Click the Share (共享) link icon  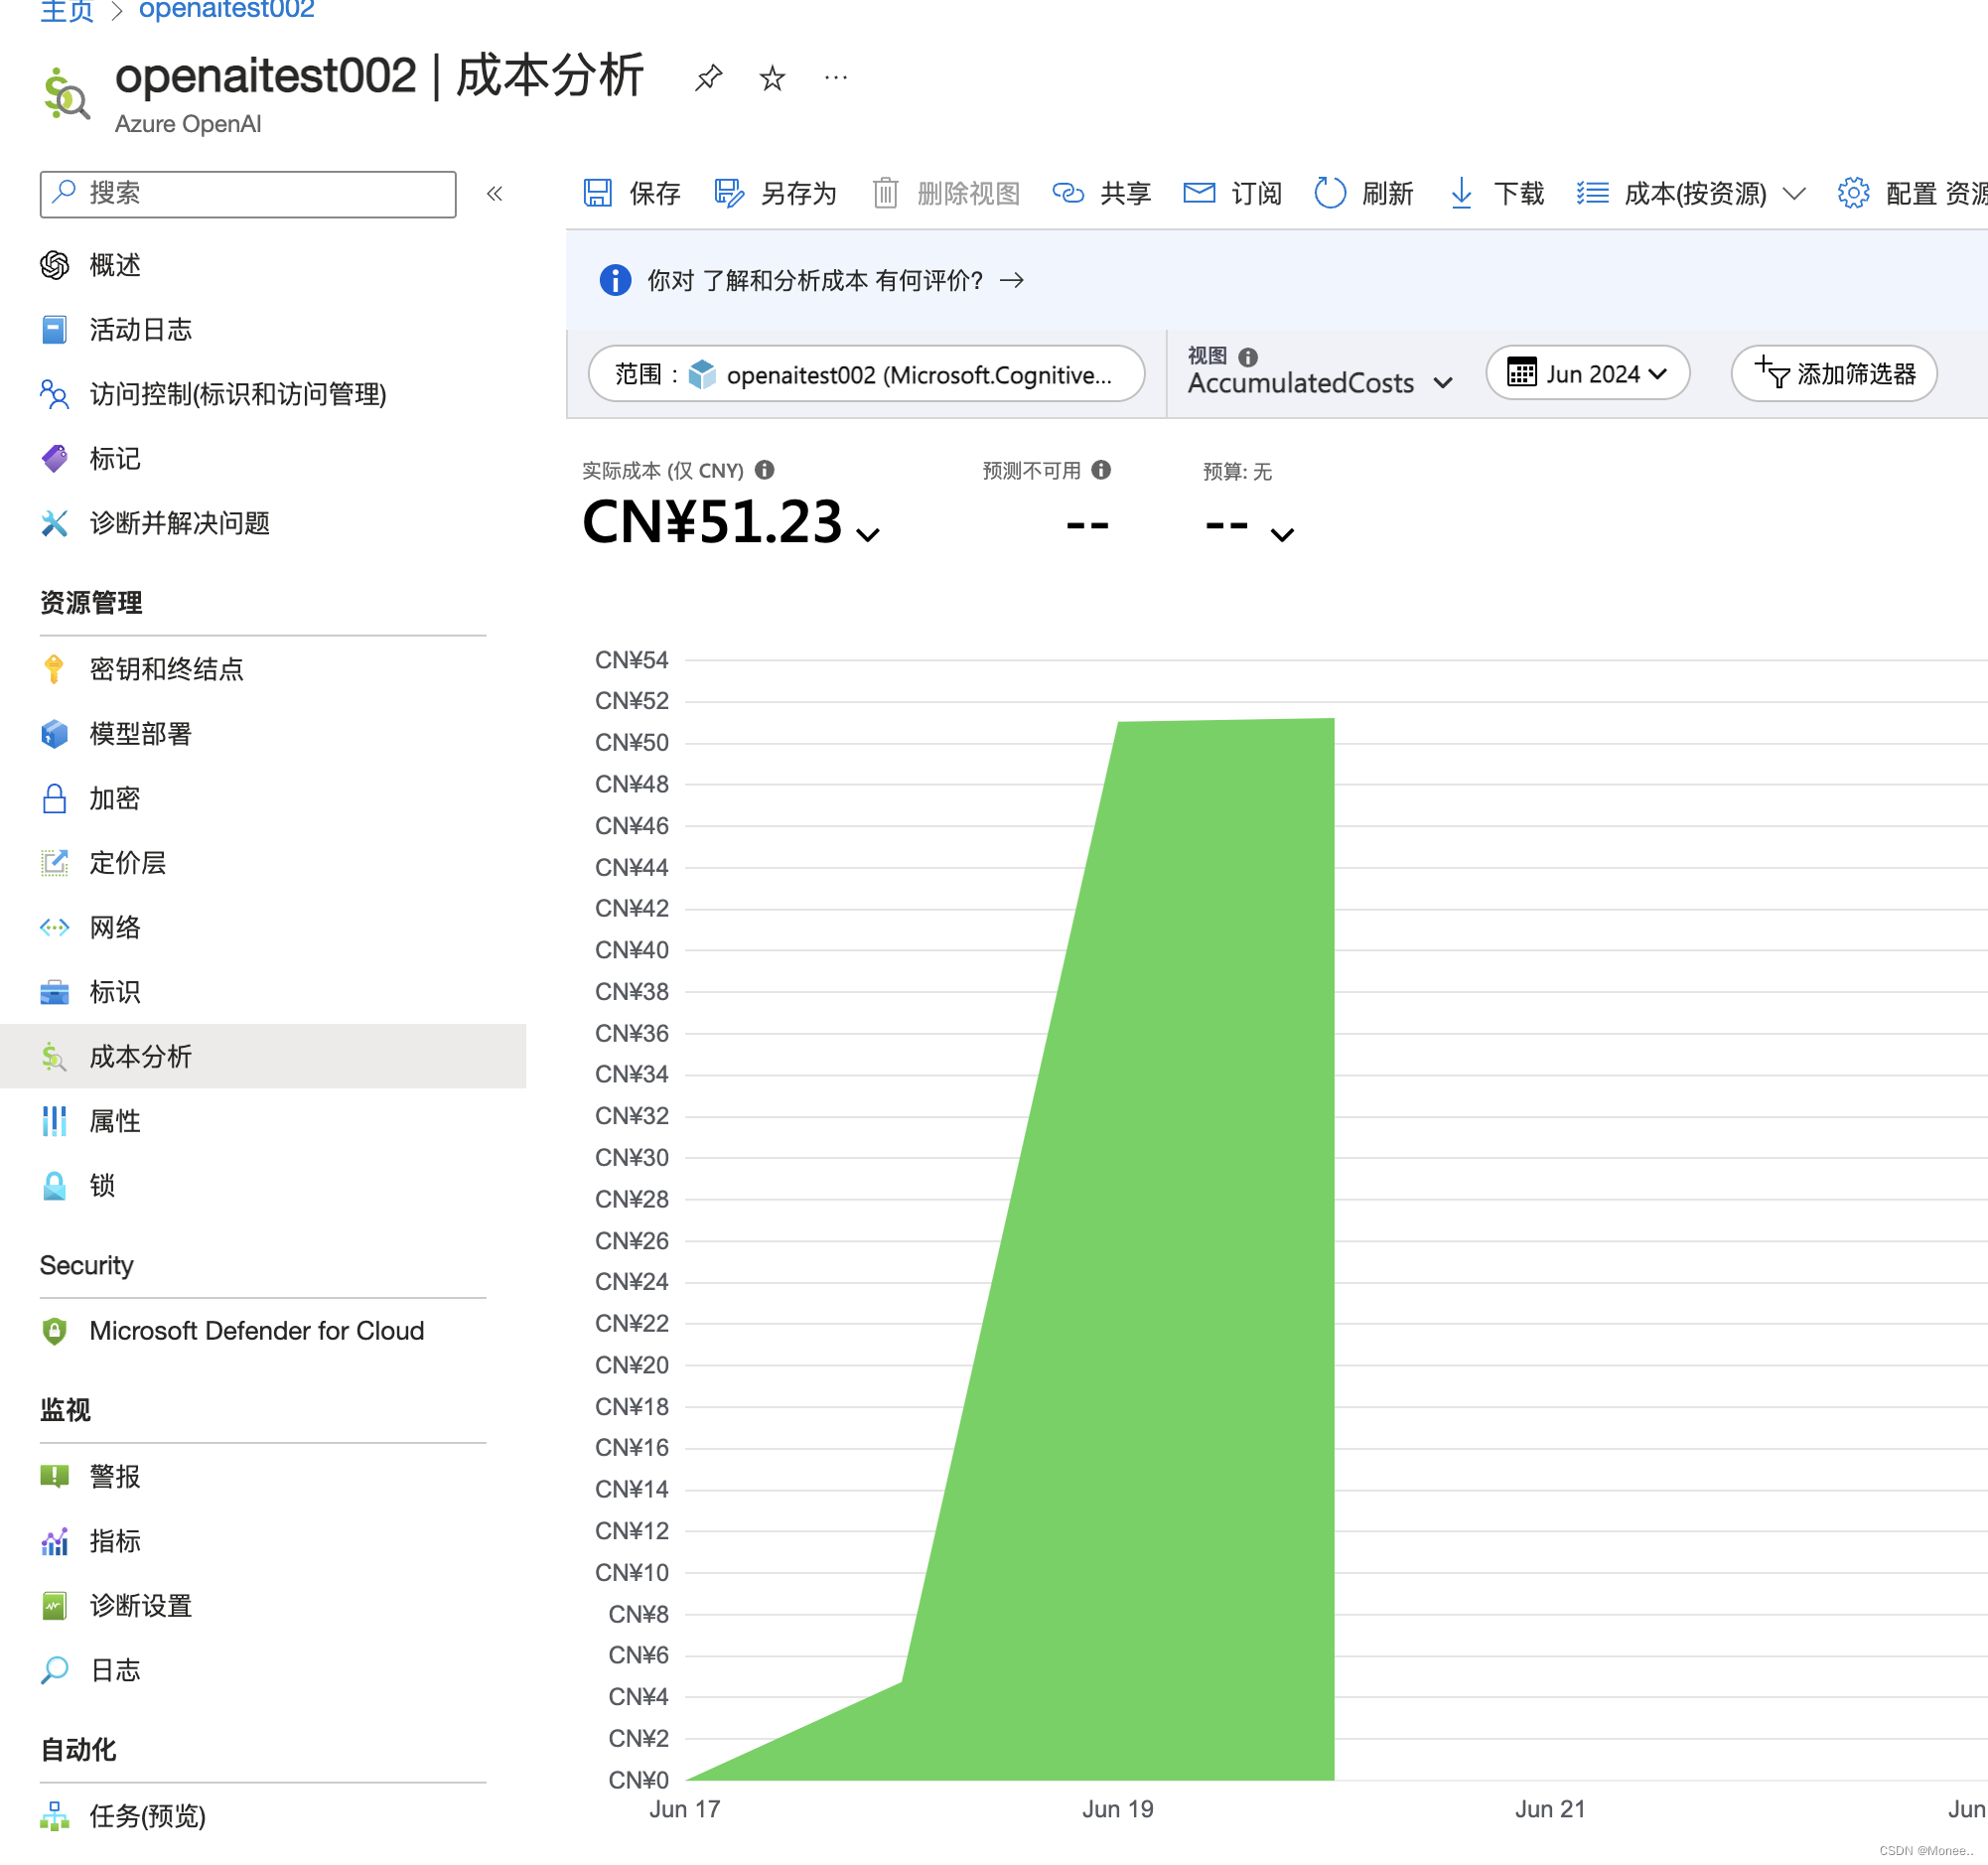pos(1068,193)
